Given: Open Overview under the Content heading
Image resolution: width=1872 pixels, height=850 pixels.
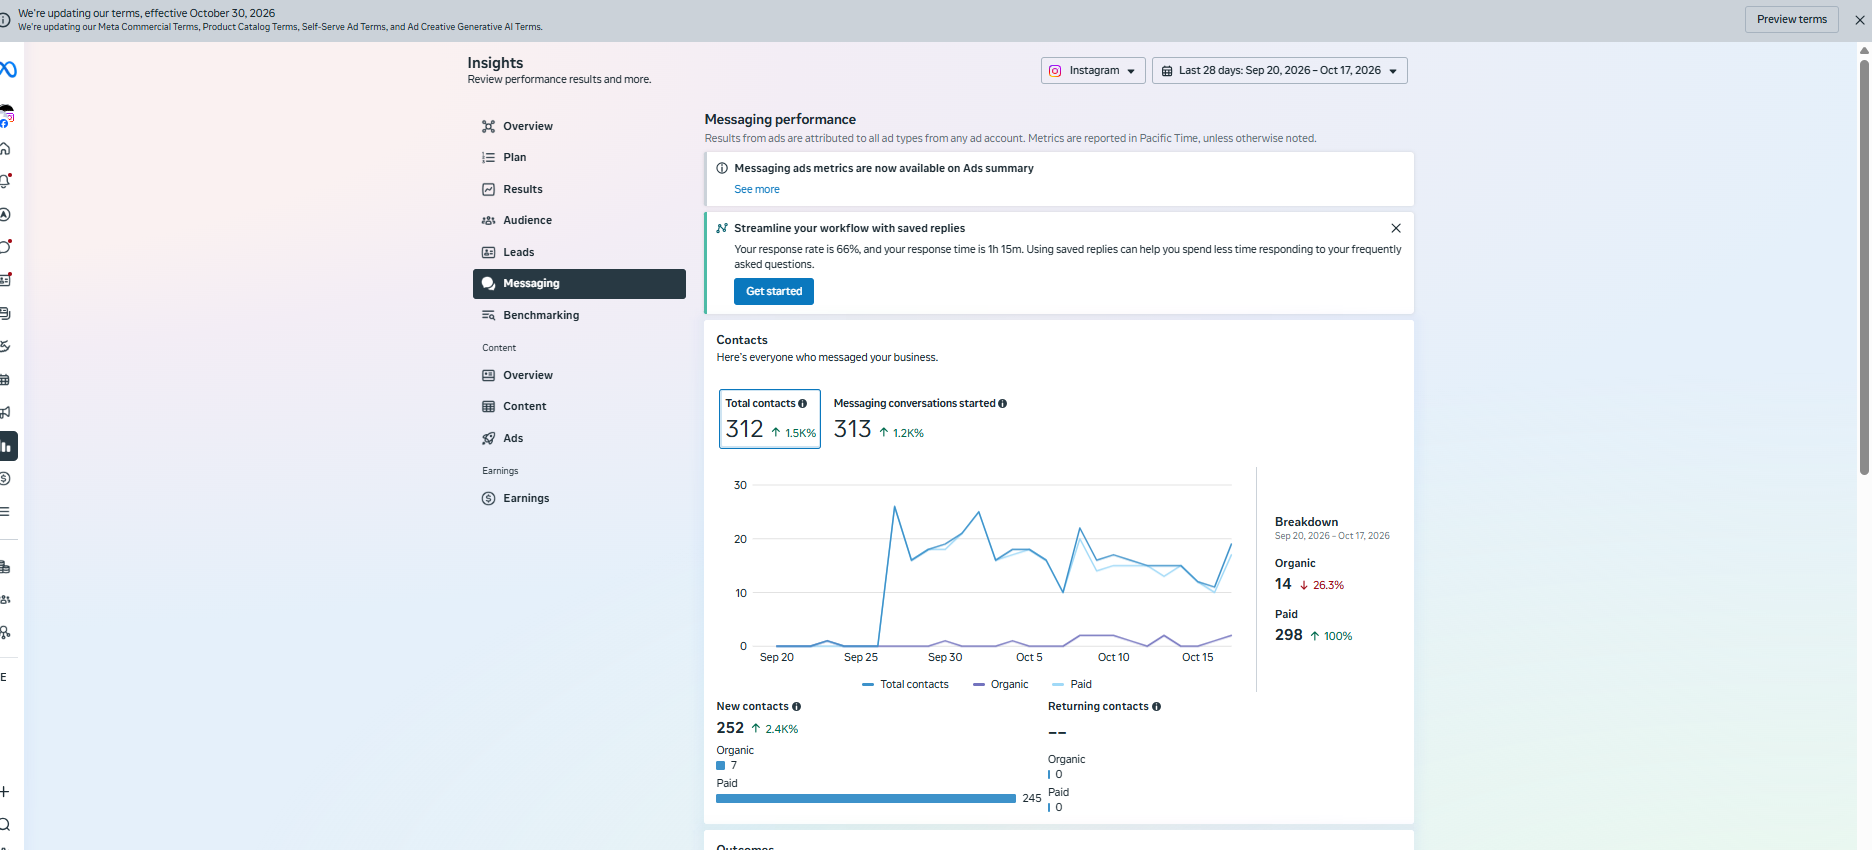Looking at the screenshot, I should click(579, 375).
